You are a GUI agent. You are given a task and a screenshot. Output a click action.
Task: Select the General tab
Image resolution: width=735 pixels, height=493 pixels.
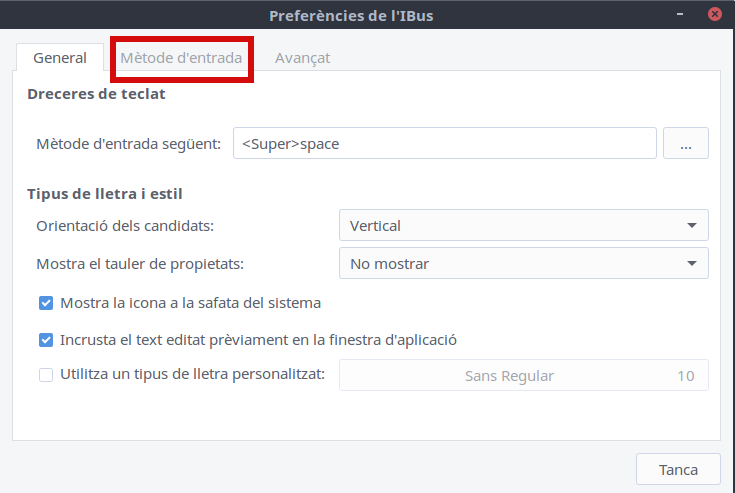[x=60, y=58]
